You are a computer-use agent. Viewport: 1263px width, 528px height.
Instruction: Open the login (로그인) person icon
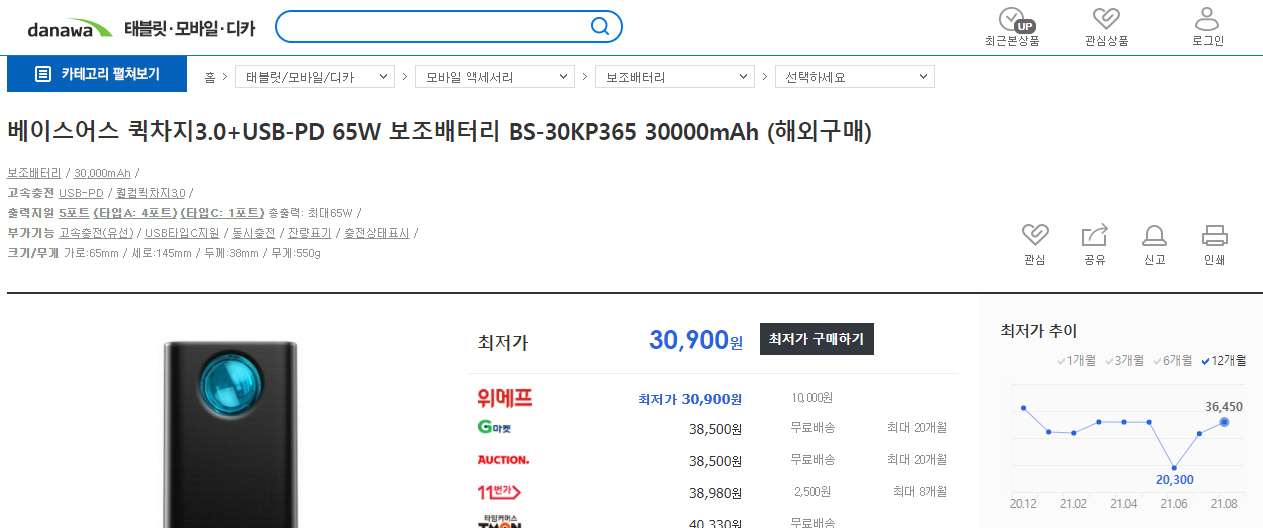1207,19
